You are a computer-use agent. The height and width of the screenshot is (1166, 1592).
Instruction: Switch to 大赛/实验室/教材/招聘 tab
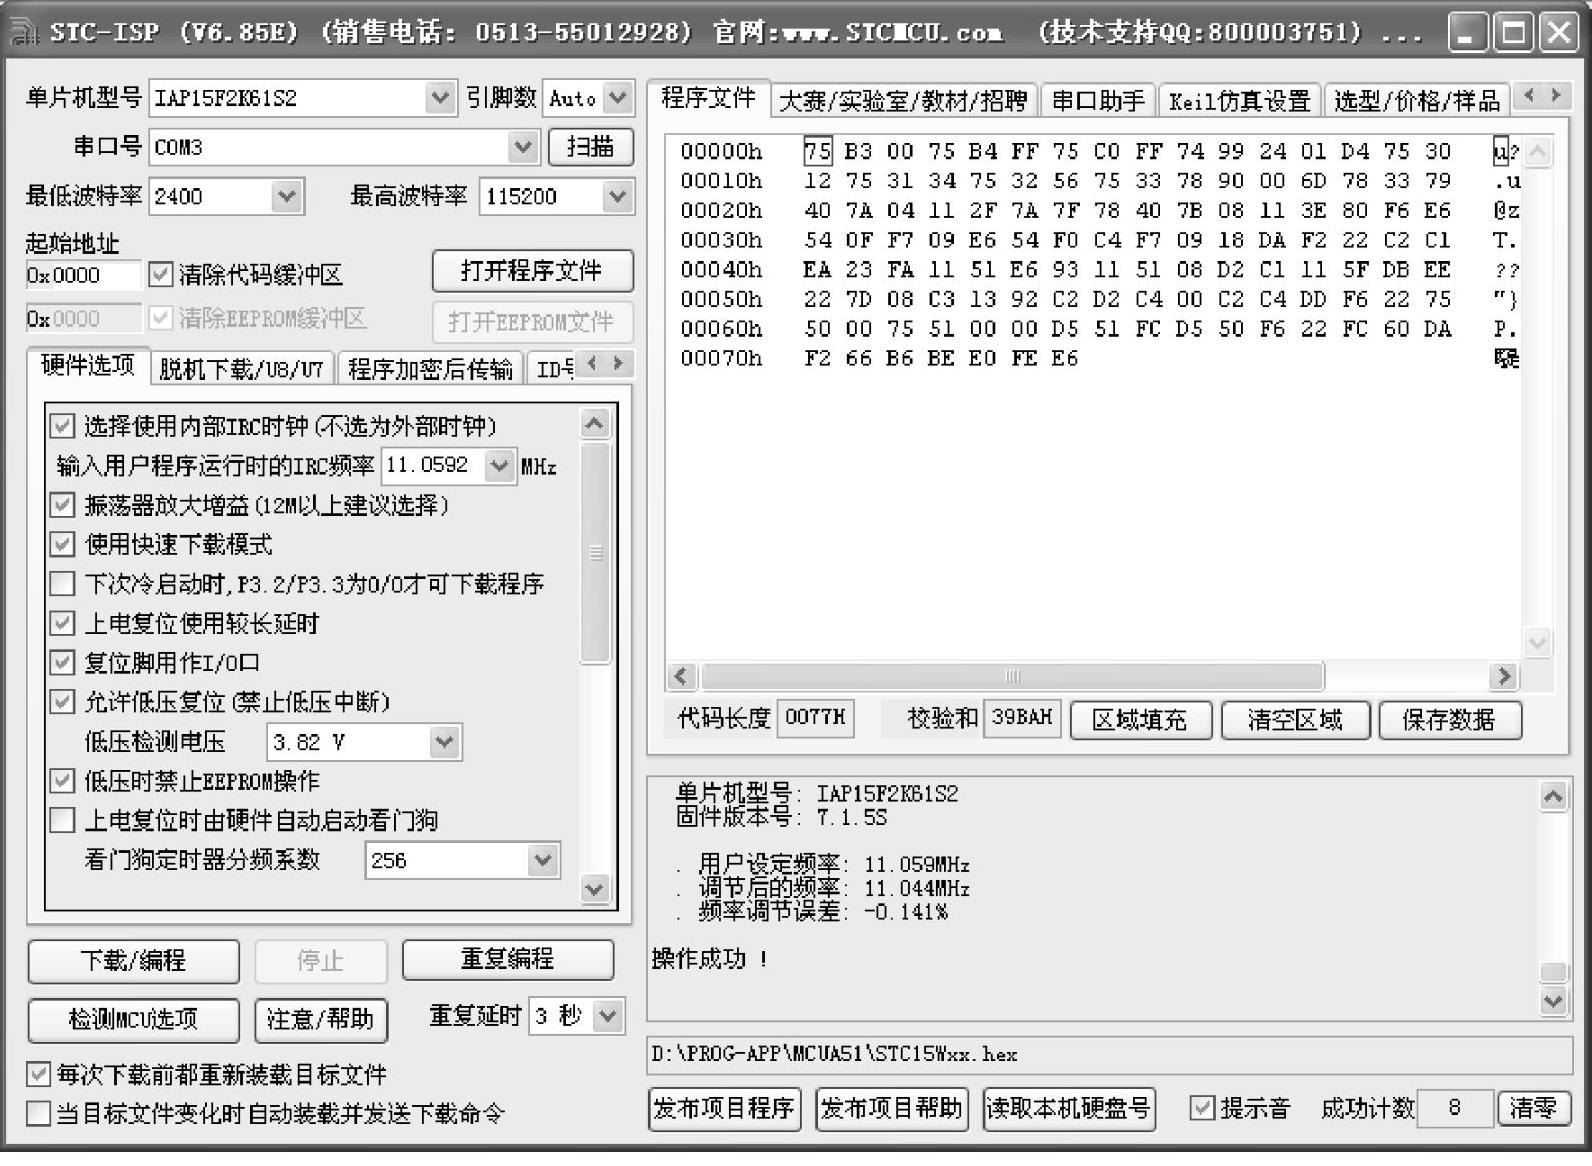pos(903,101)
